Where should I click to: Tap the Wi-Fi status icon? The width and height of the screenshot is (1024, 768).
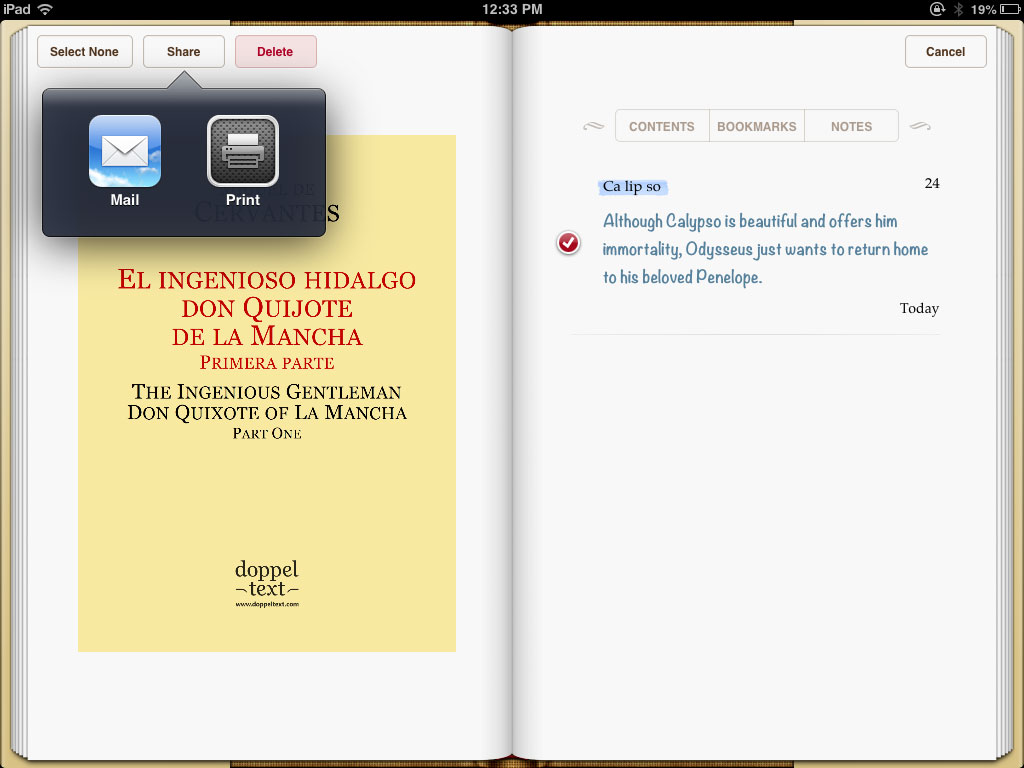coord(45,9)
